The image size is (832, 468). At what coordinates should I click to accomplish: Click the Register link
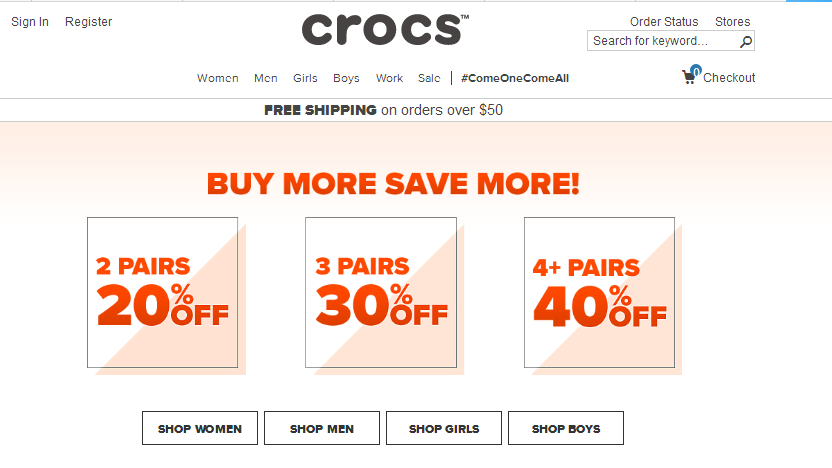point(89,22)
